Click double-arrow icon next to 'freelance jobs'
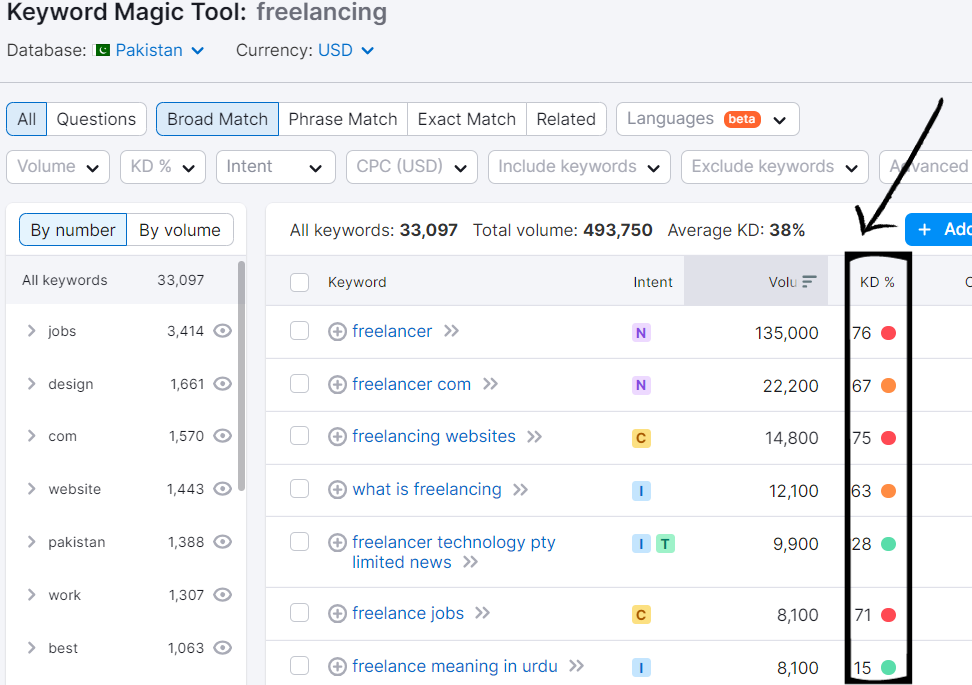 point(483,614)
